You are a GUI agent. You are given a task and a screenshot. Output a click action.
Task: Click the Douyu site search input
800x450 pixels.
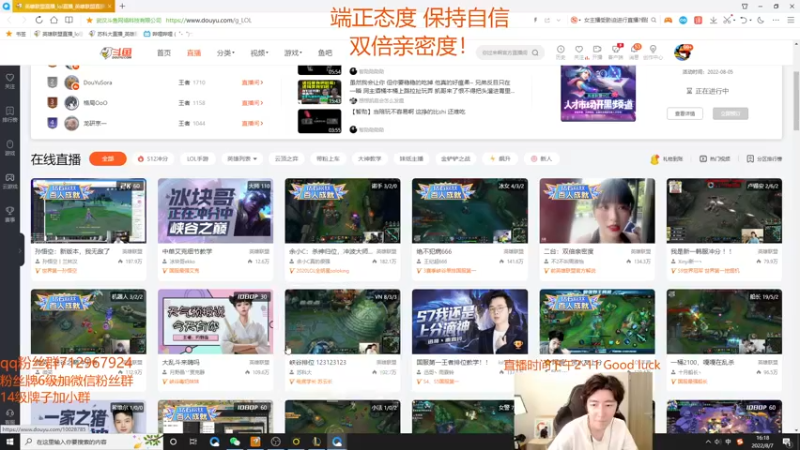click(x=505, y=53)
